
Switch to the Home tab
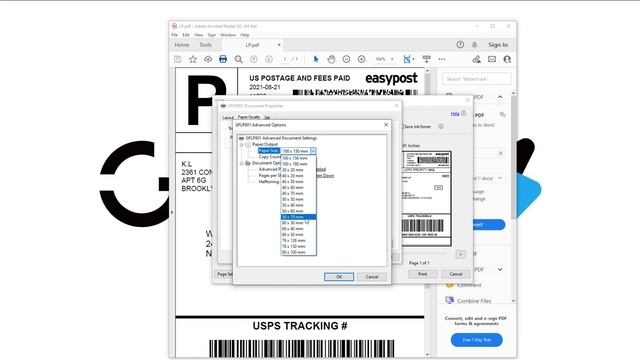pyautogui.click(x=182, y=45)
